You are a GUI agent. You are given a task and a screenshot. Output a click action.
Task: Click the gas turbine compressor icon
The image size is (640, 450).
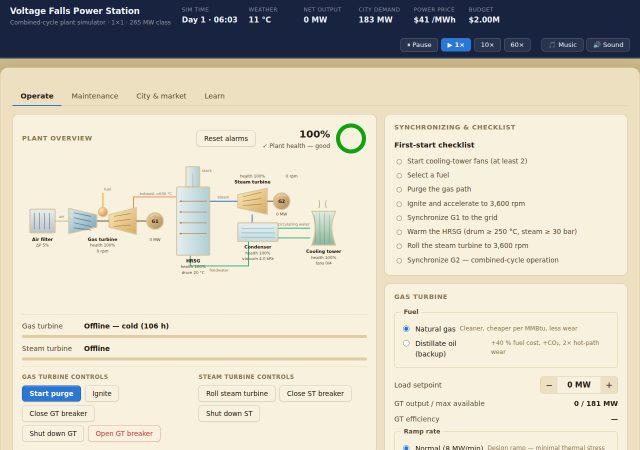82,221
